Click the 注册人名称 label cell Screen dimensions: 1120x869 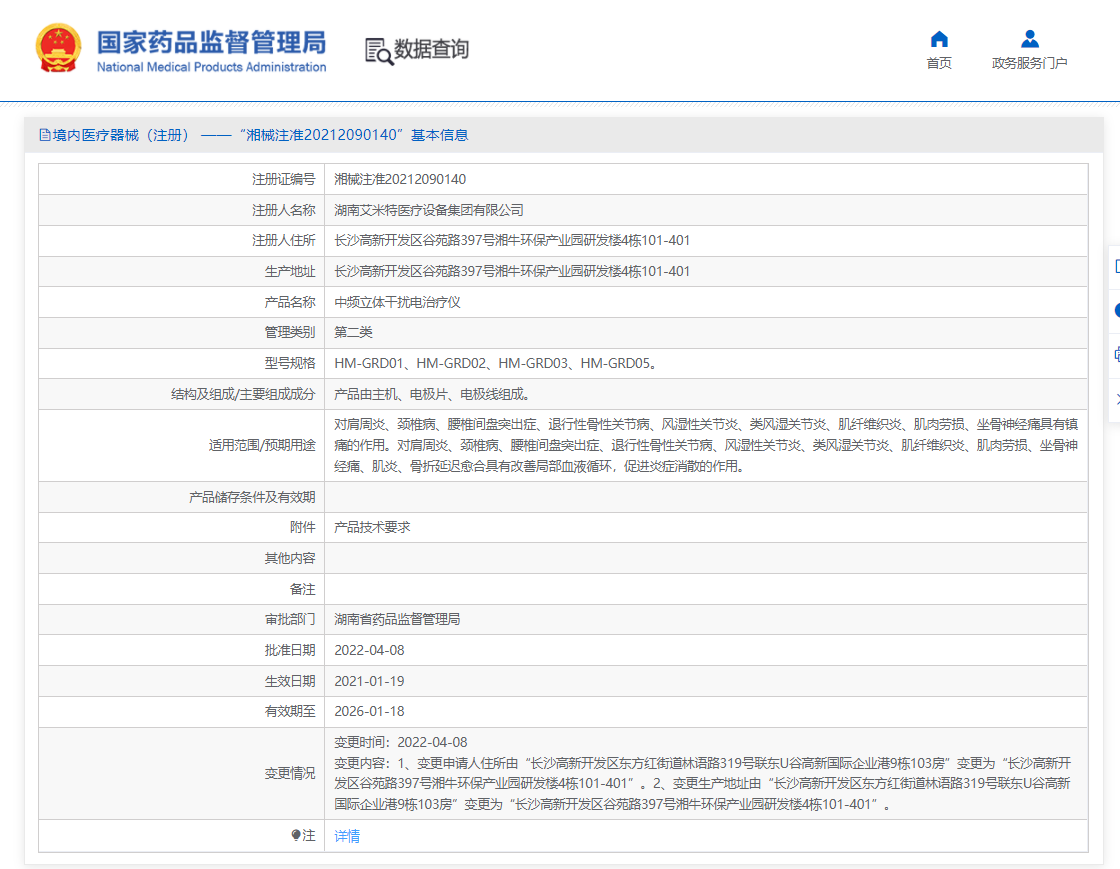tap(181, 210)
